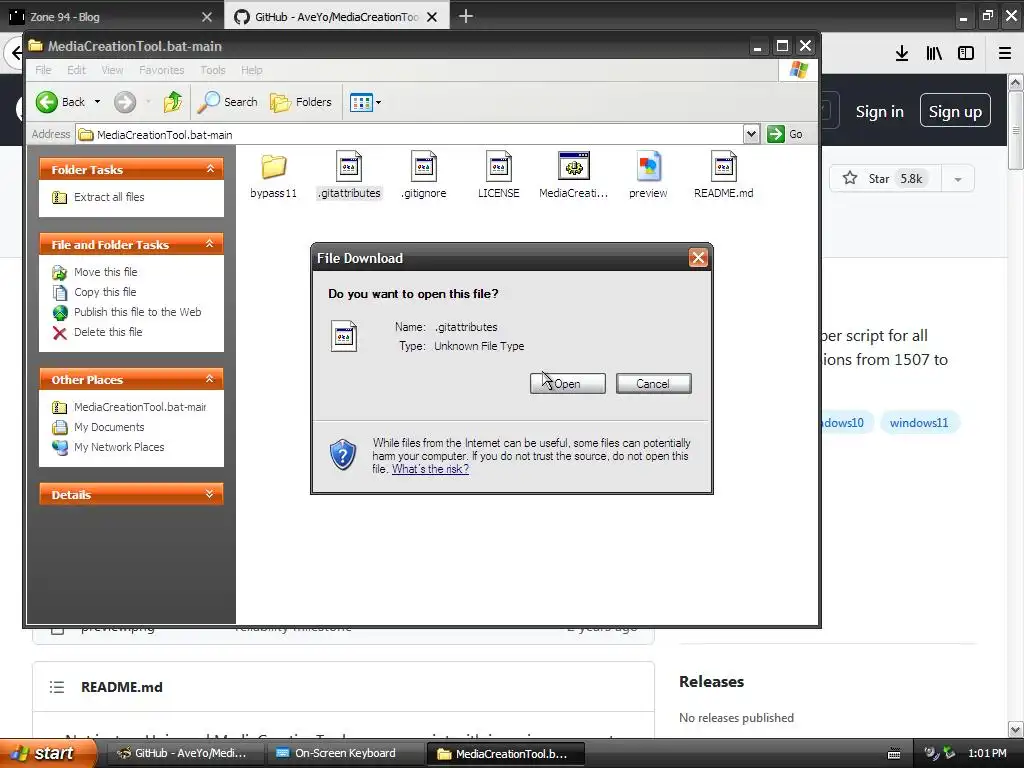Collapse File and Folder Tasks panel
The width and height of the screenshot is (1024, 768).
point(210,244)
